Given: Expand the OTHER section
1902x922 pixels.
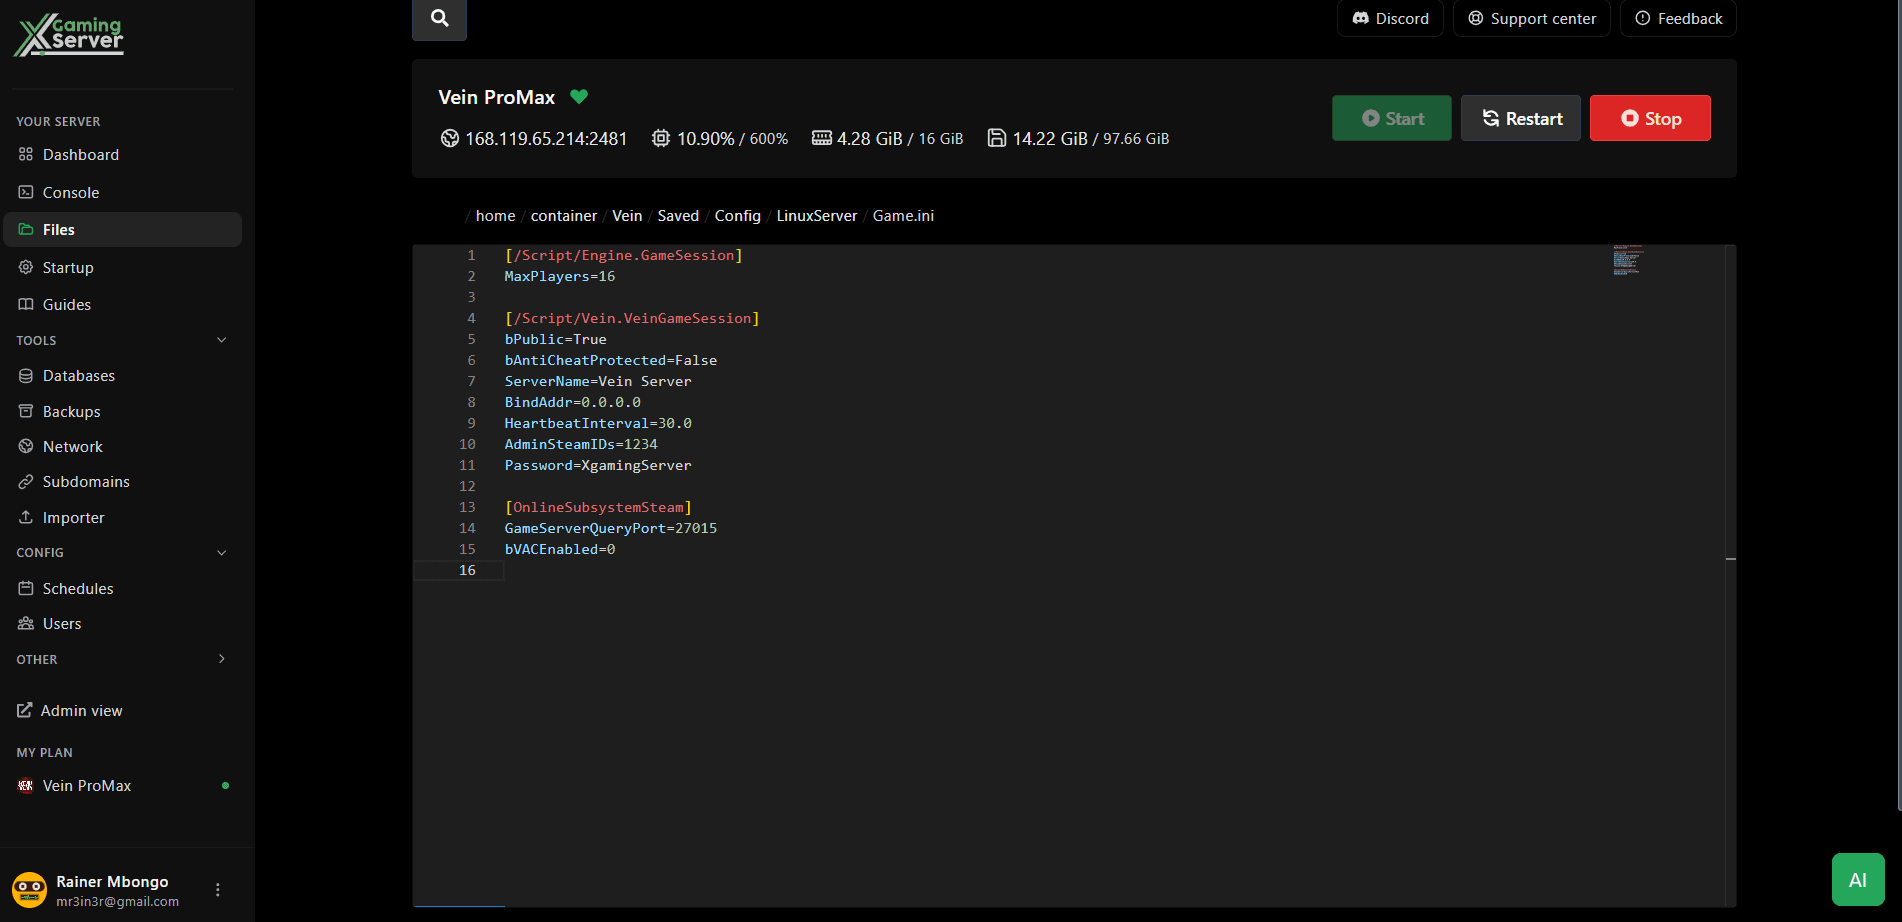Looking at the screenshot, I should (x=221, y=659).
